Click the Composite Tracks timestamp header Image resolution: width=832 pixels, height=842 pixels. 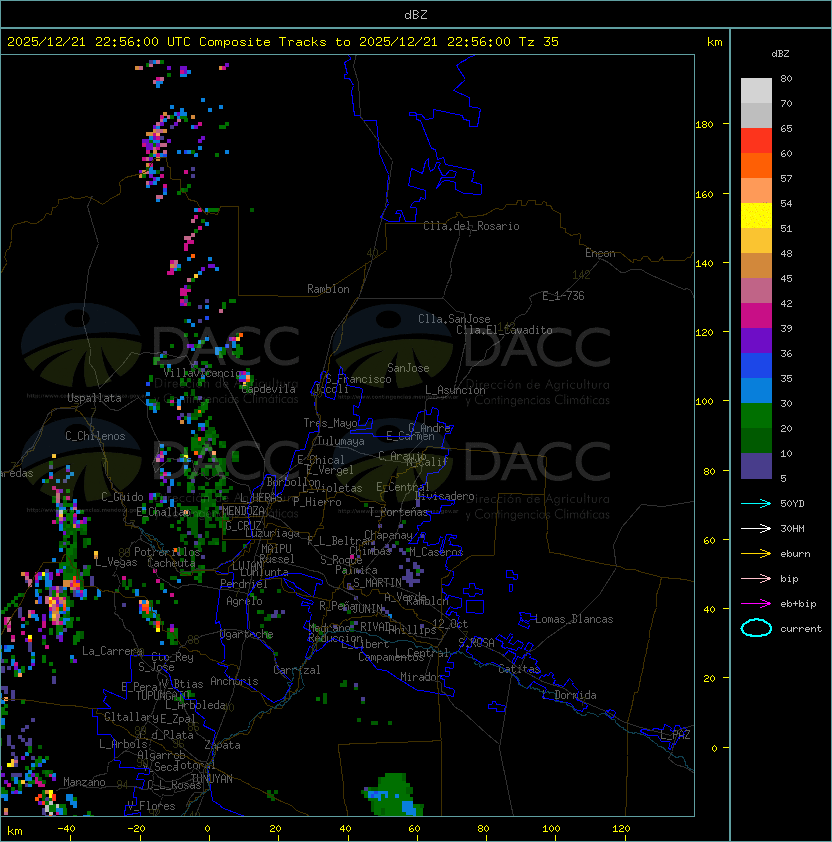pos(283,41)
